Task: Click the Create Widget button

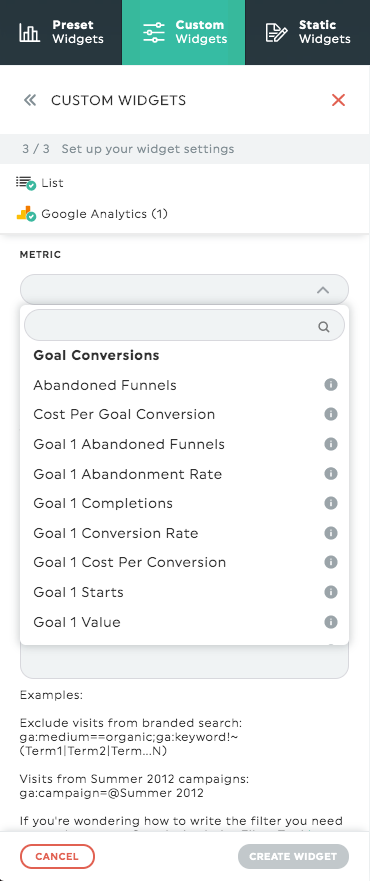Action: (x=293, y=857)
